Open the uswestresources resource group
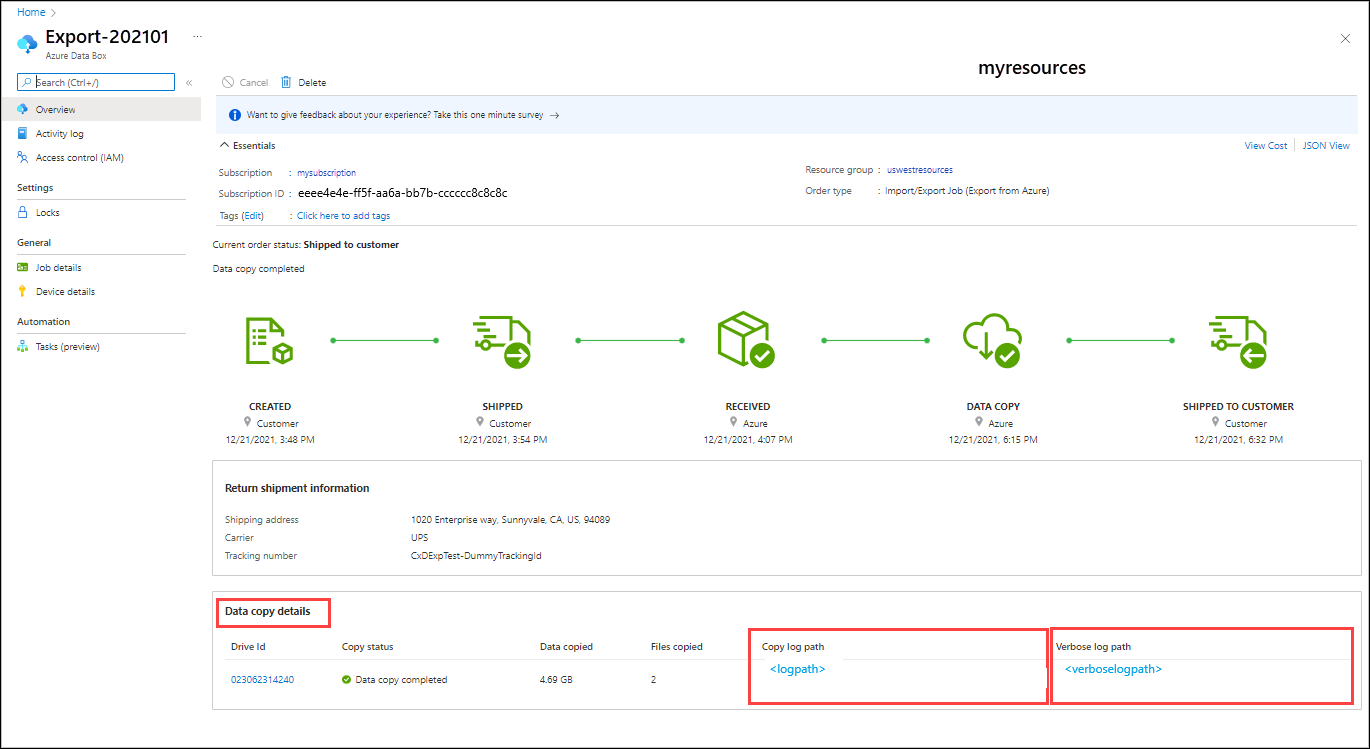 click(919, 169)
